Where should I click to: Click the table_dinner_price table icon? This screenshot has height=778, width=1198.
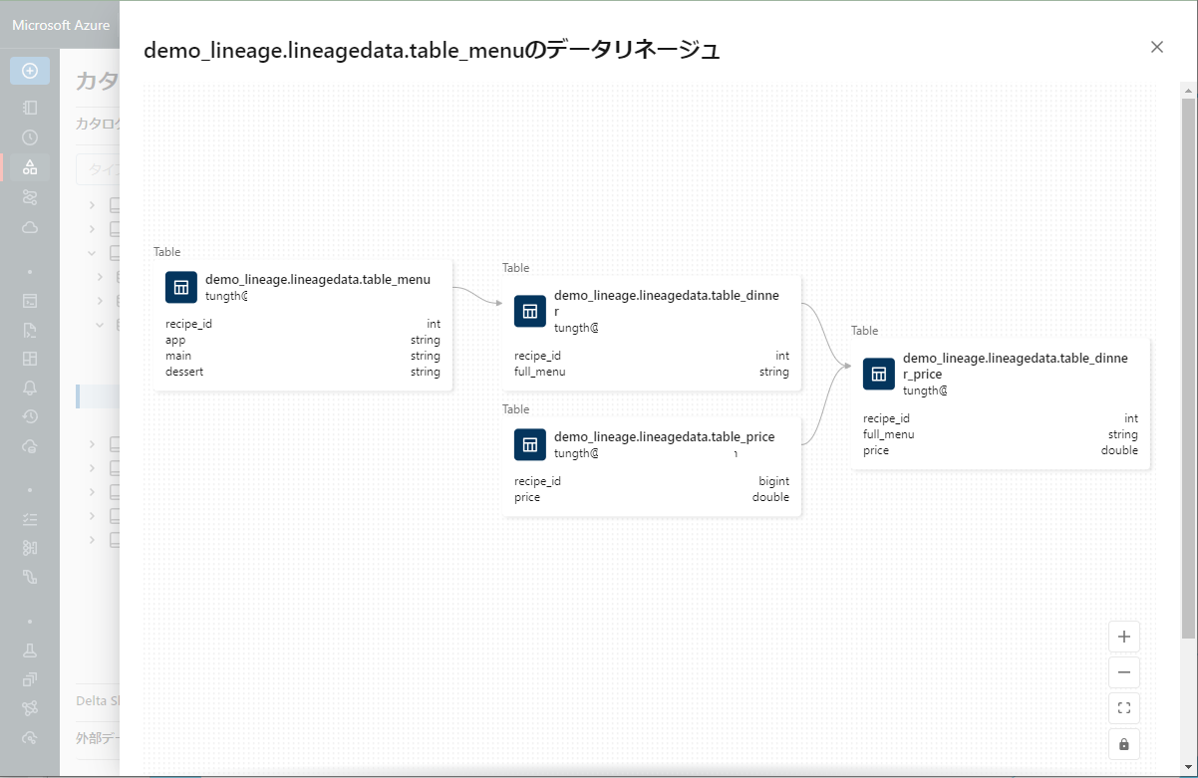point(879,374)
